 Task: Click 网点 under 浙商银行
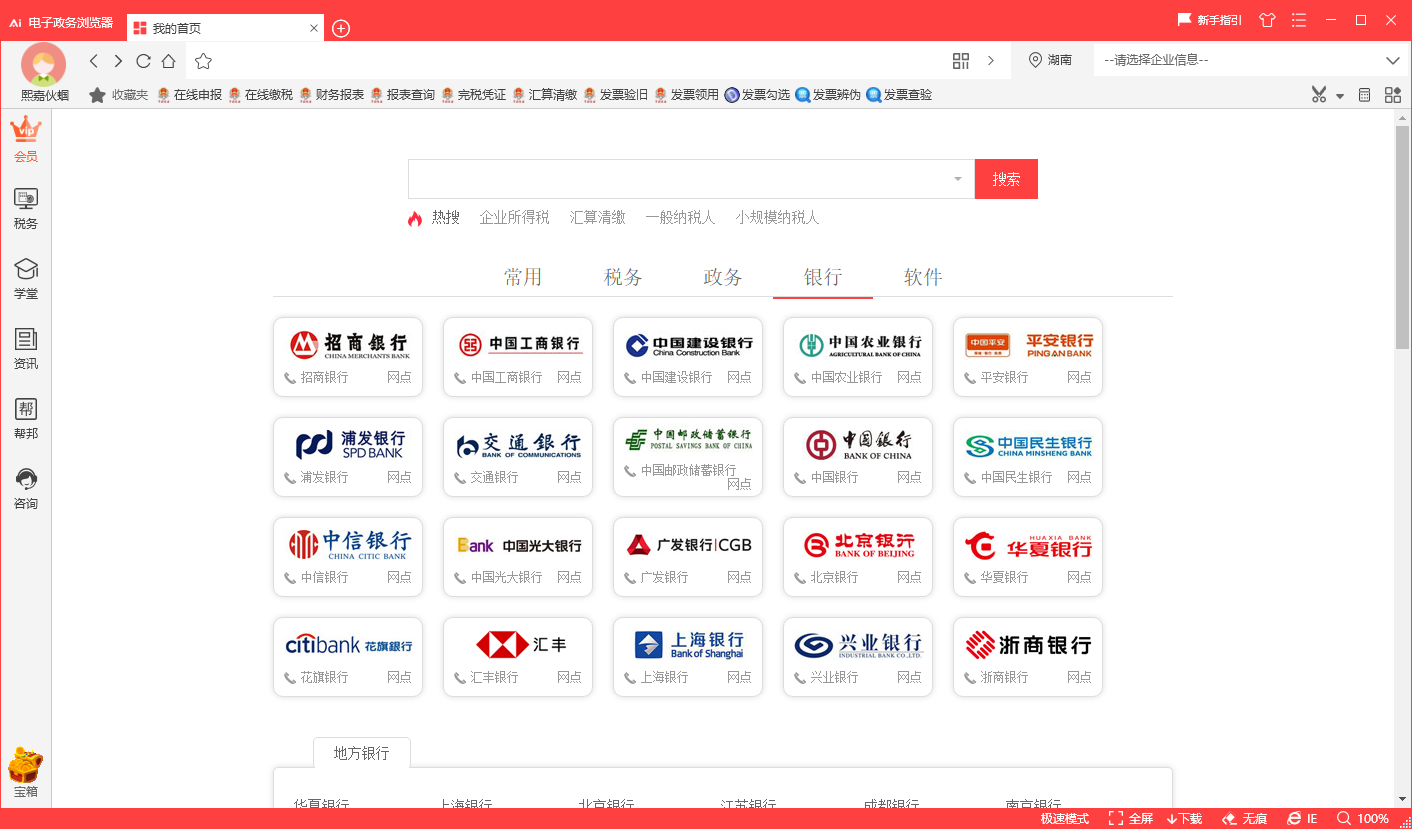(x=1079, y=677)
